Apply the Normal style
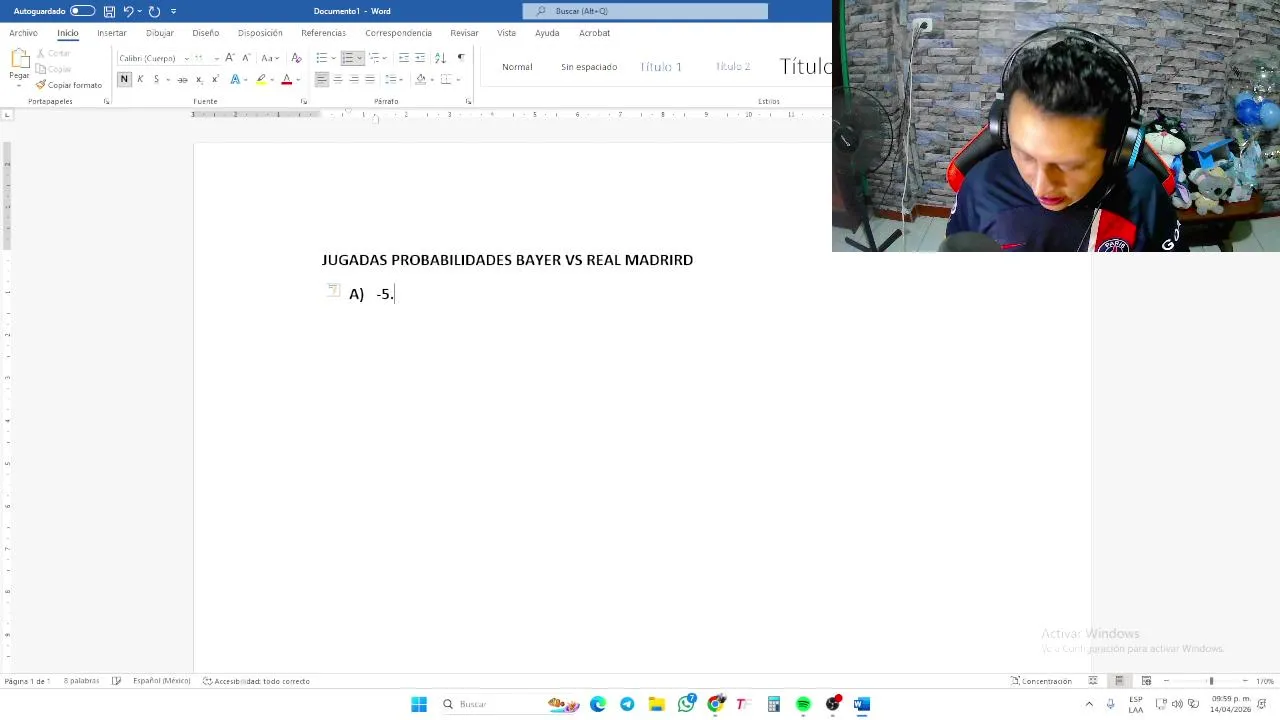This screenshot has width=1280, height=720. (x=517, y=67)
